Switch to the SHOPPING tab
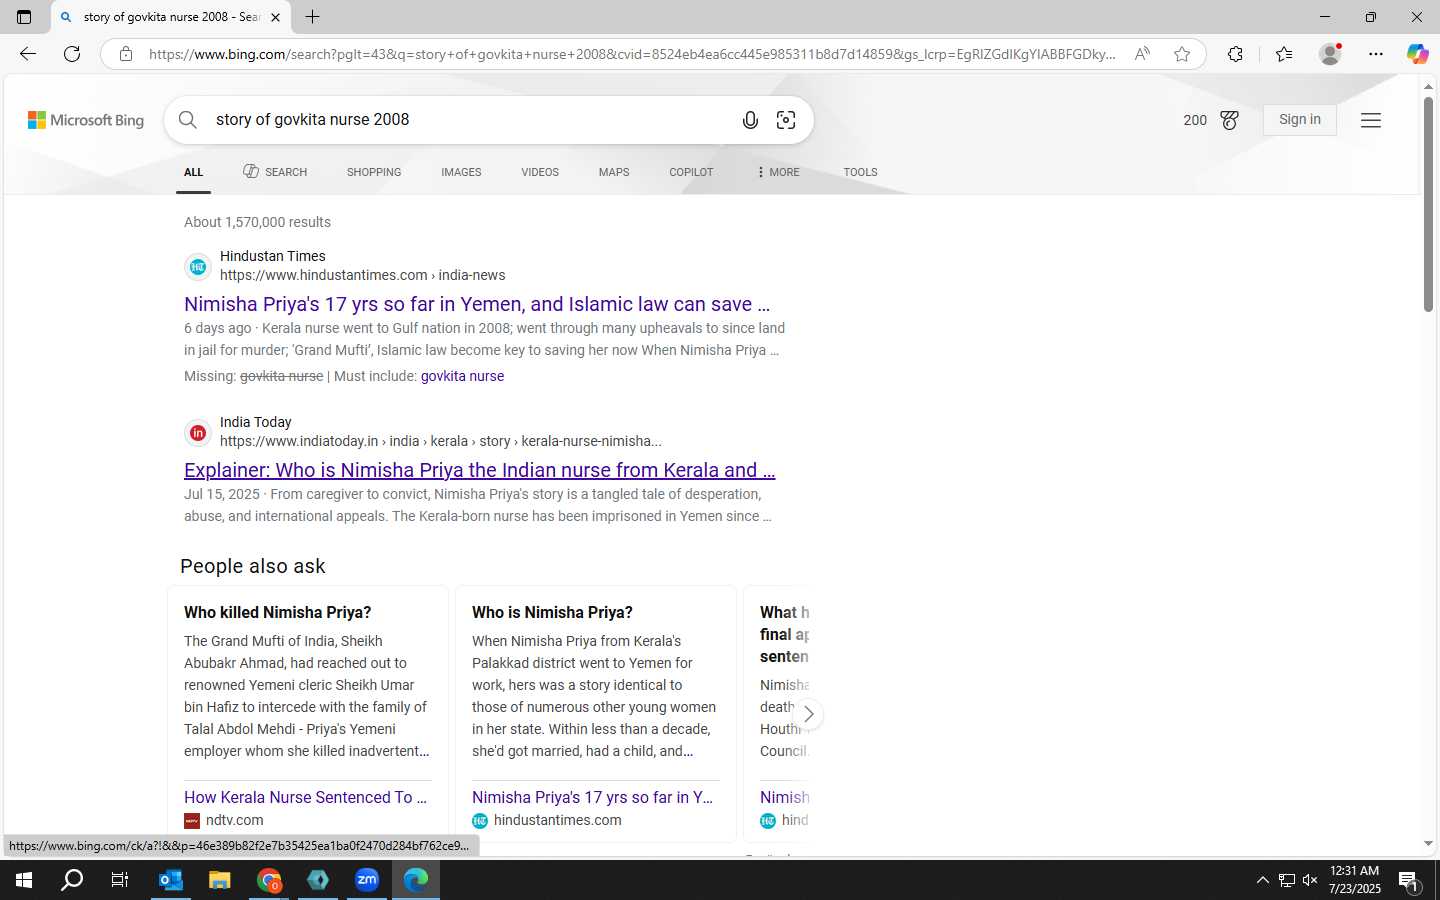This screenshot has height=900, width=1440. coord(374,172)
